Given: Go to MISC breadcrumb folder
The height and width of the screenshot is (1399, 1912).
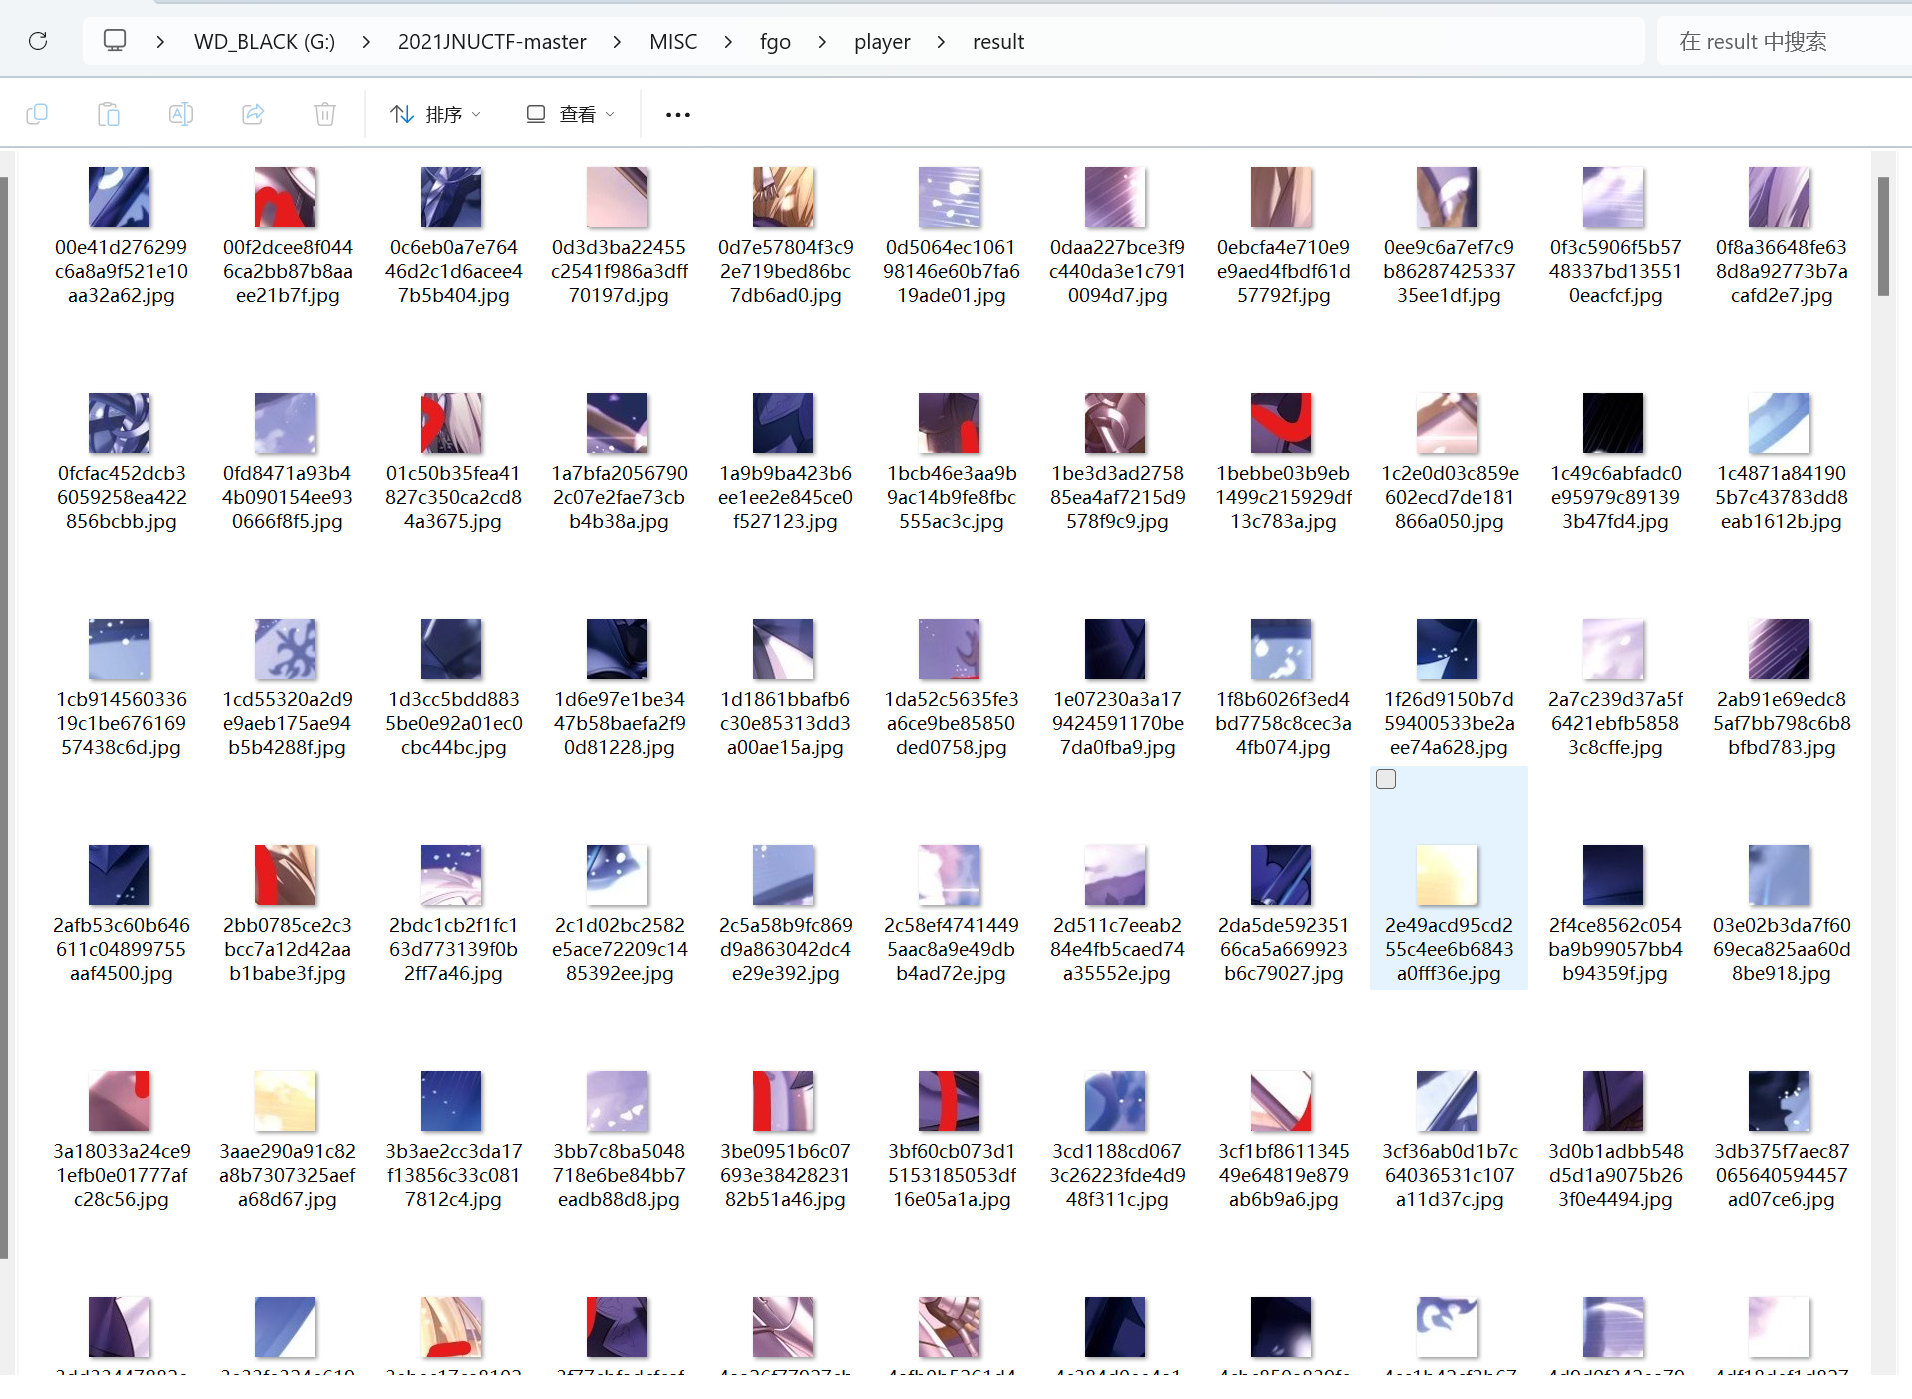Looking at the screenshot, I should 673,41.
